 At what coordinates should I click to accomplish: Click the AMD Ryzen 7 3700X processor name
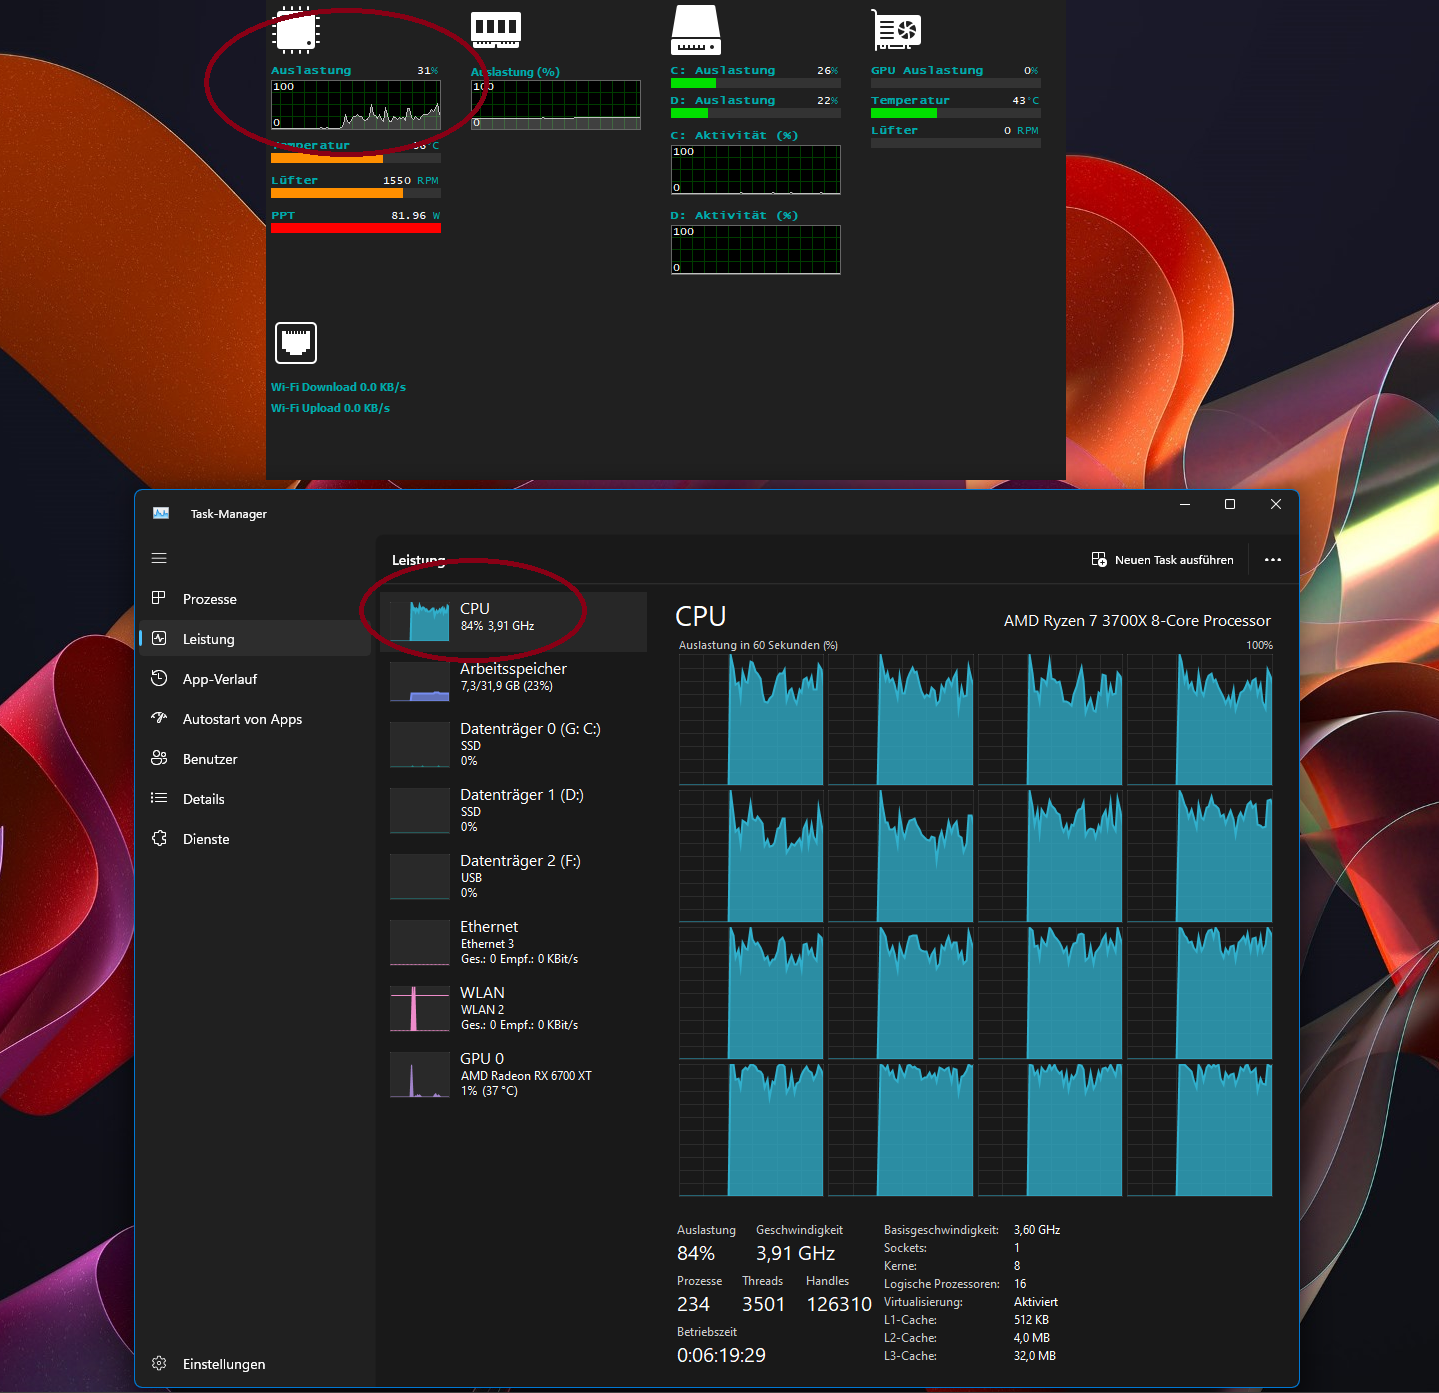1137,621
